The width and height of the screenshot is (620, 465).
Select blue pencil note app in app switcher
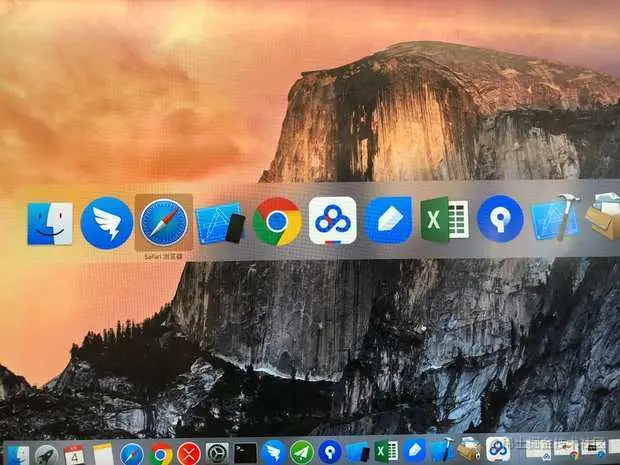(x=388, y=219)
